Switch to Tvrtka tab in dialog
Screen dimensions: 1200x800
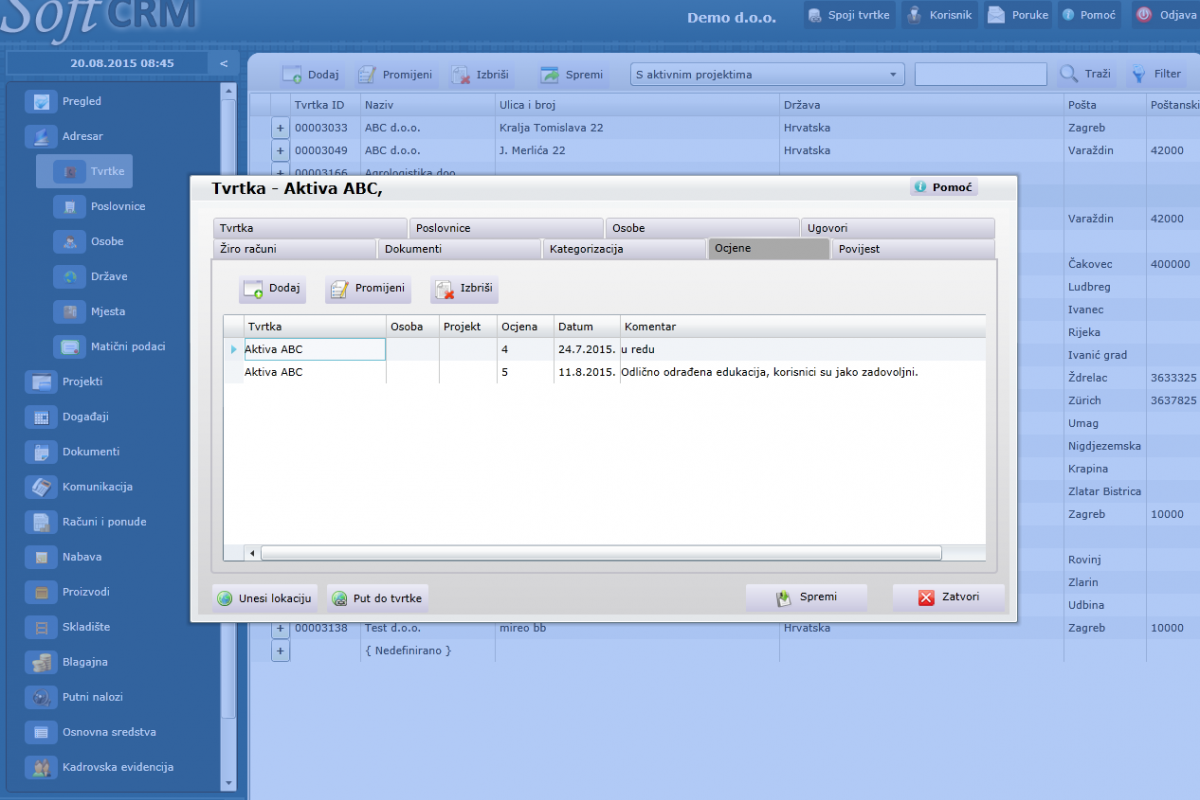pos(310,228)
